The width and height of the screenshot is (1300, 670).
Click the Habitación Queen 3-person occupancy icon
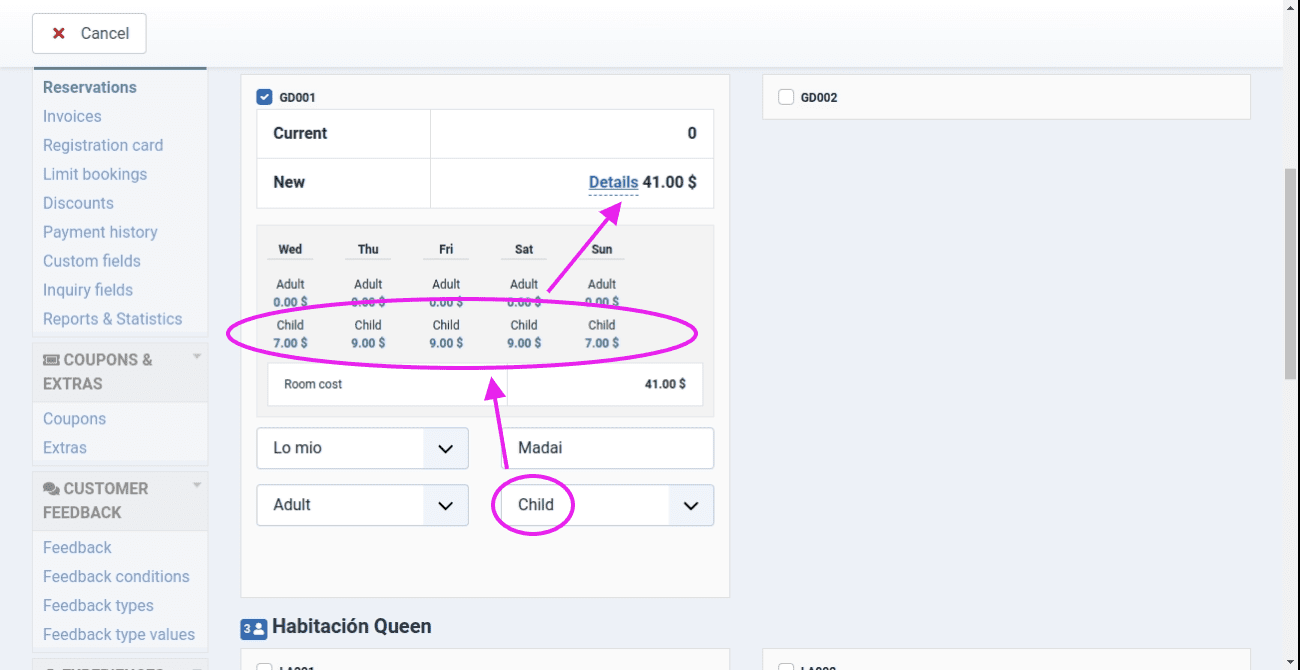pos(253,628)
